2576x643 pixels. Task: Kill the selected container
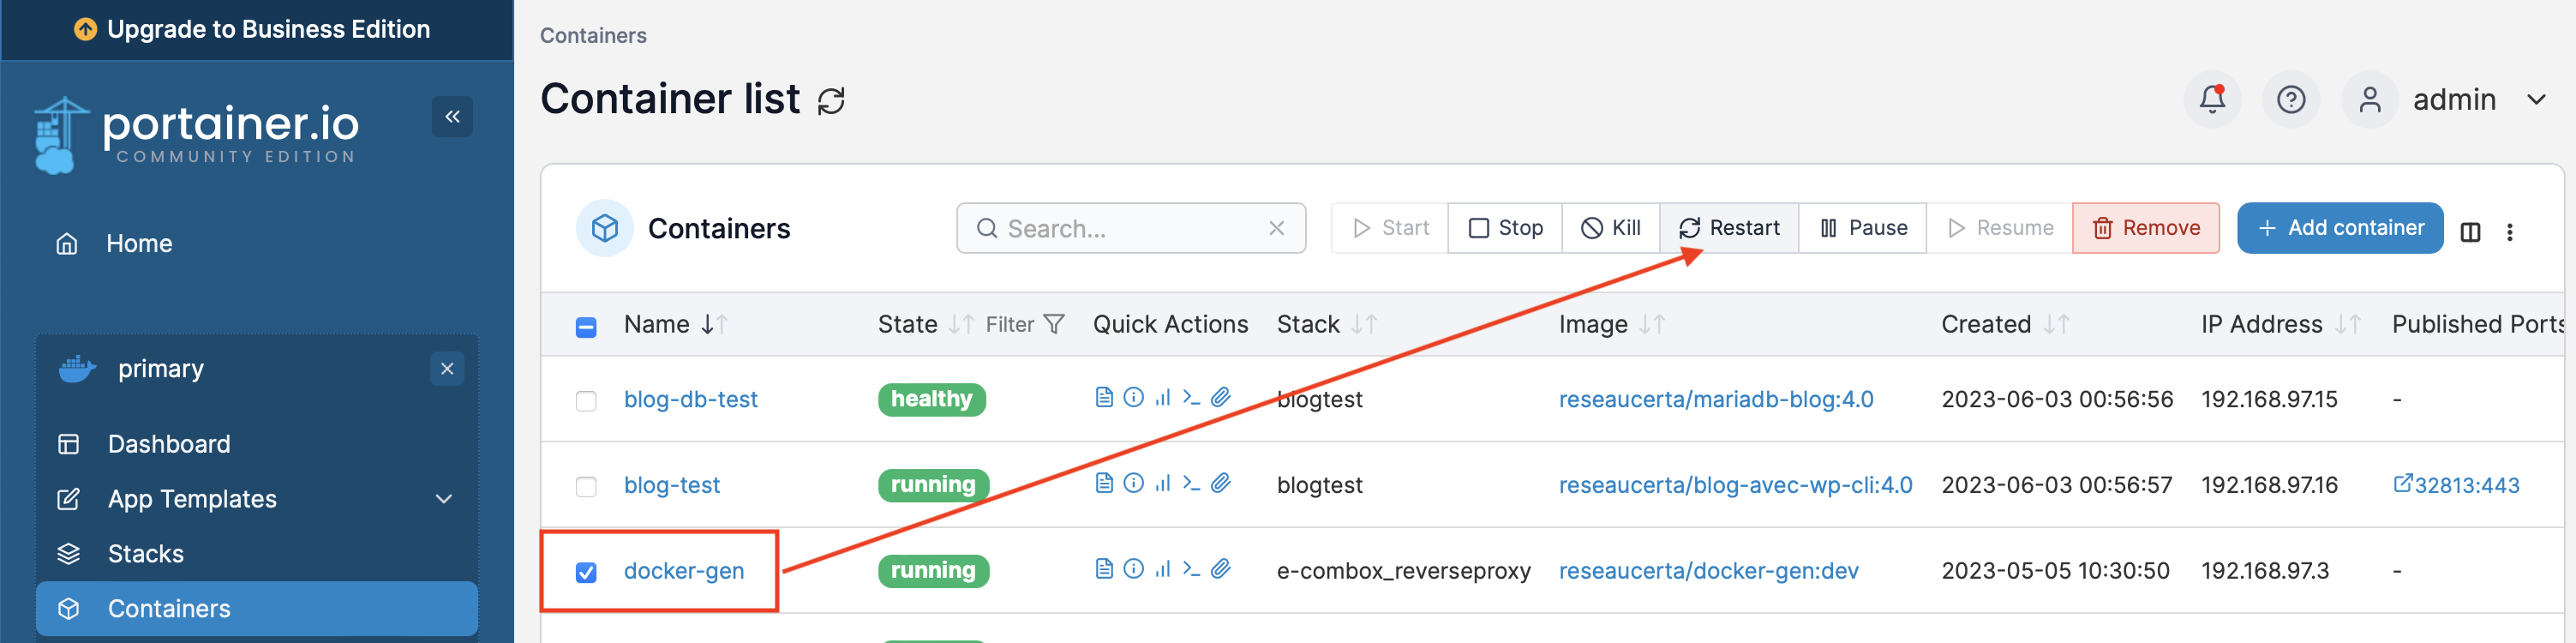point(1611,229)
